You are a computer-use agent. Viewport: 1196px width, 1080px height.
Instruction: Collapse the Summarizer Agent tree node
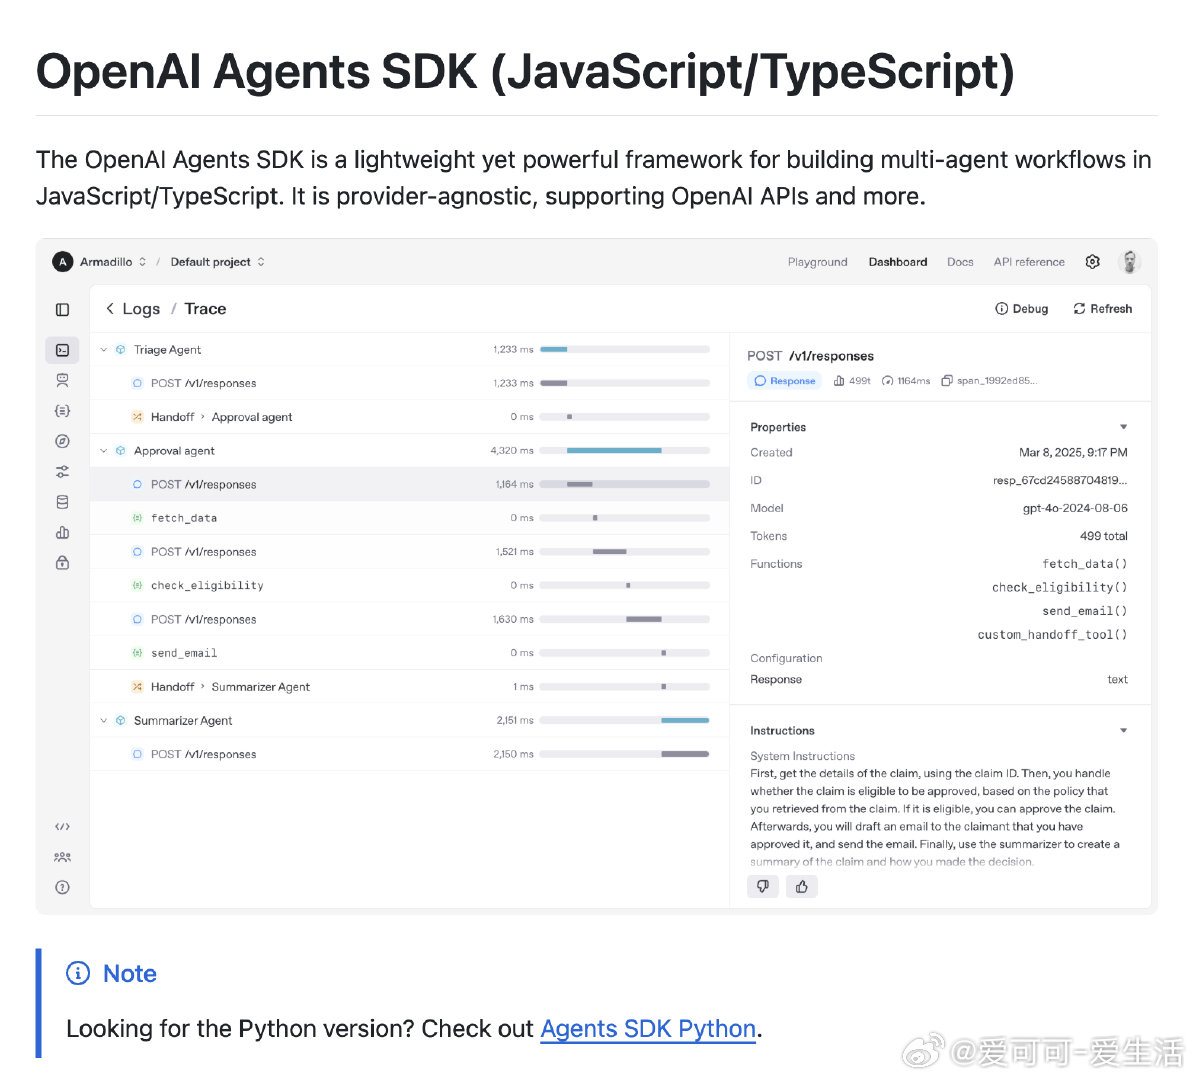104,720
